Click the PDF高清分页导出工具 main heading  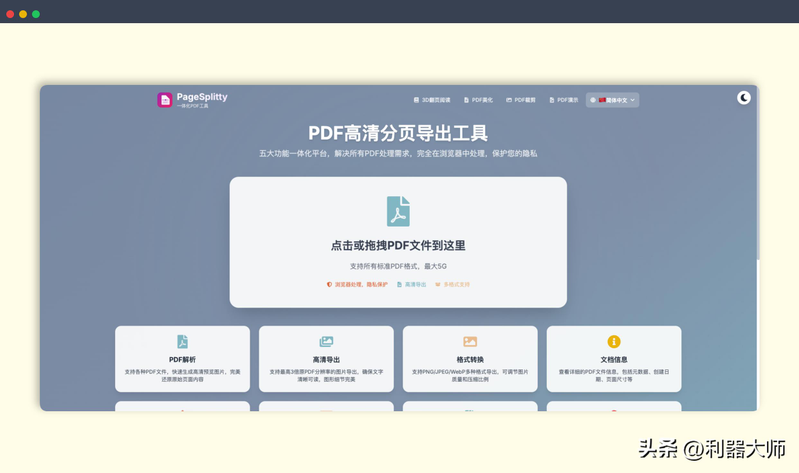click(398, 134)
